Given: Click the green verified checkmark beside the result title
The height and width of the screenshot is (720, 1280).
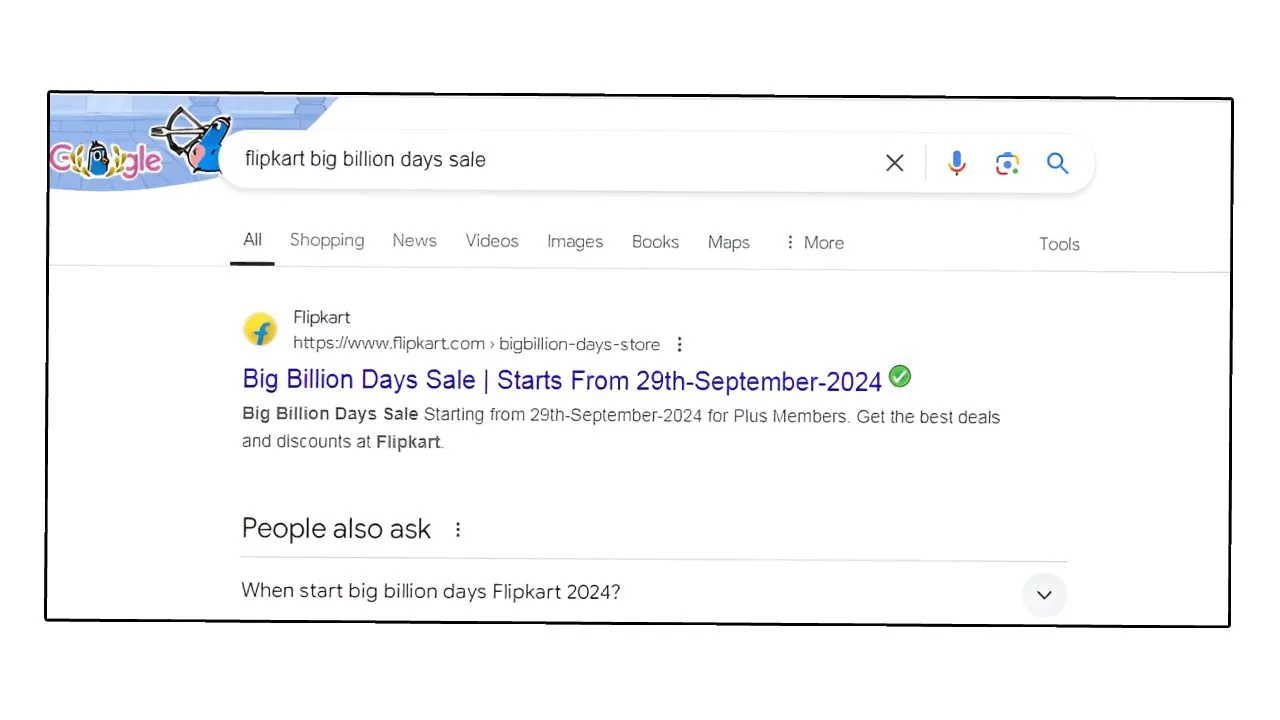Looking at the screenshot, I should coord(899,376).
